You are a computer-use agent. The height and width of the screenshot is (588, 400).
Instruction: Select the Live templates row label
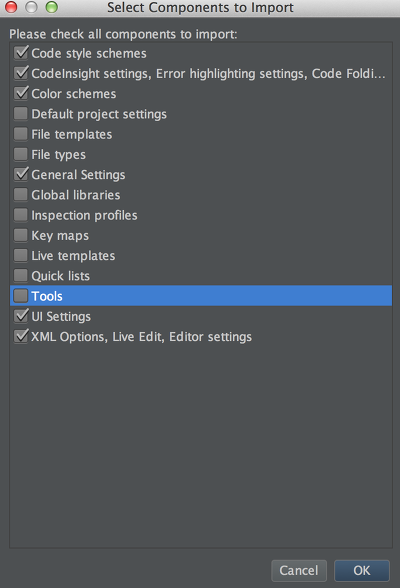[73, 256]
